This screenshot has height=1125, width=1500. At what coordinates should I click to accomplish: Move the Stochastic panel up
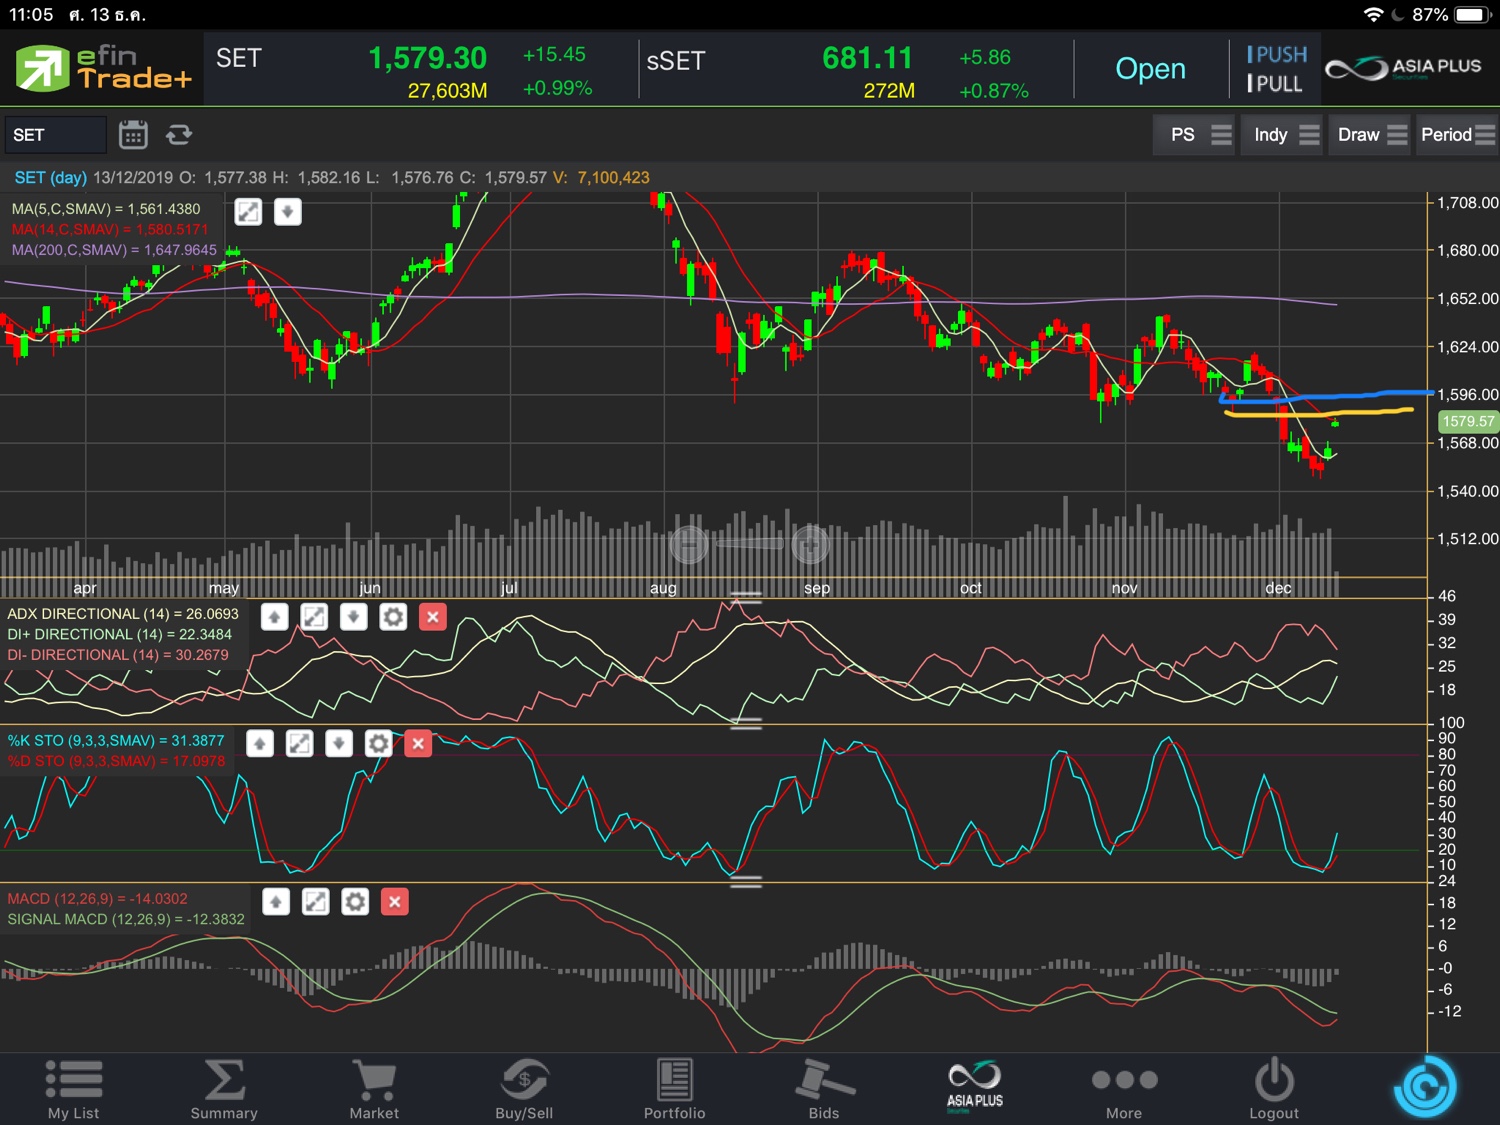coord(260,743)
